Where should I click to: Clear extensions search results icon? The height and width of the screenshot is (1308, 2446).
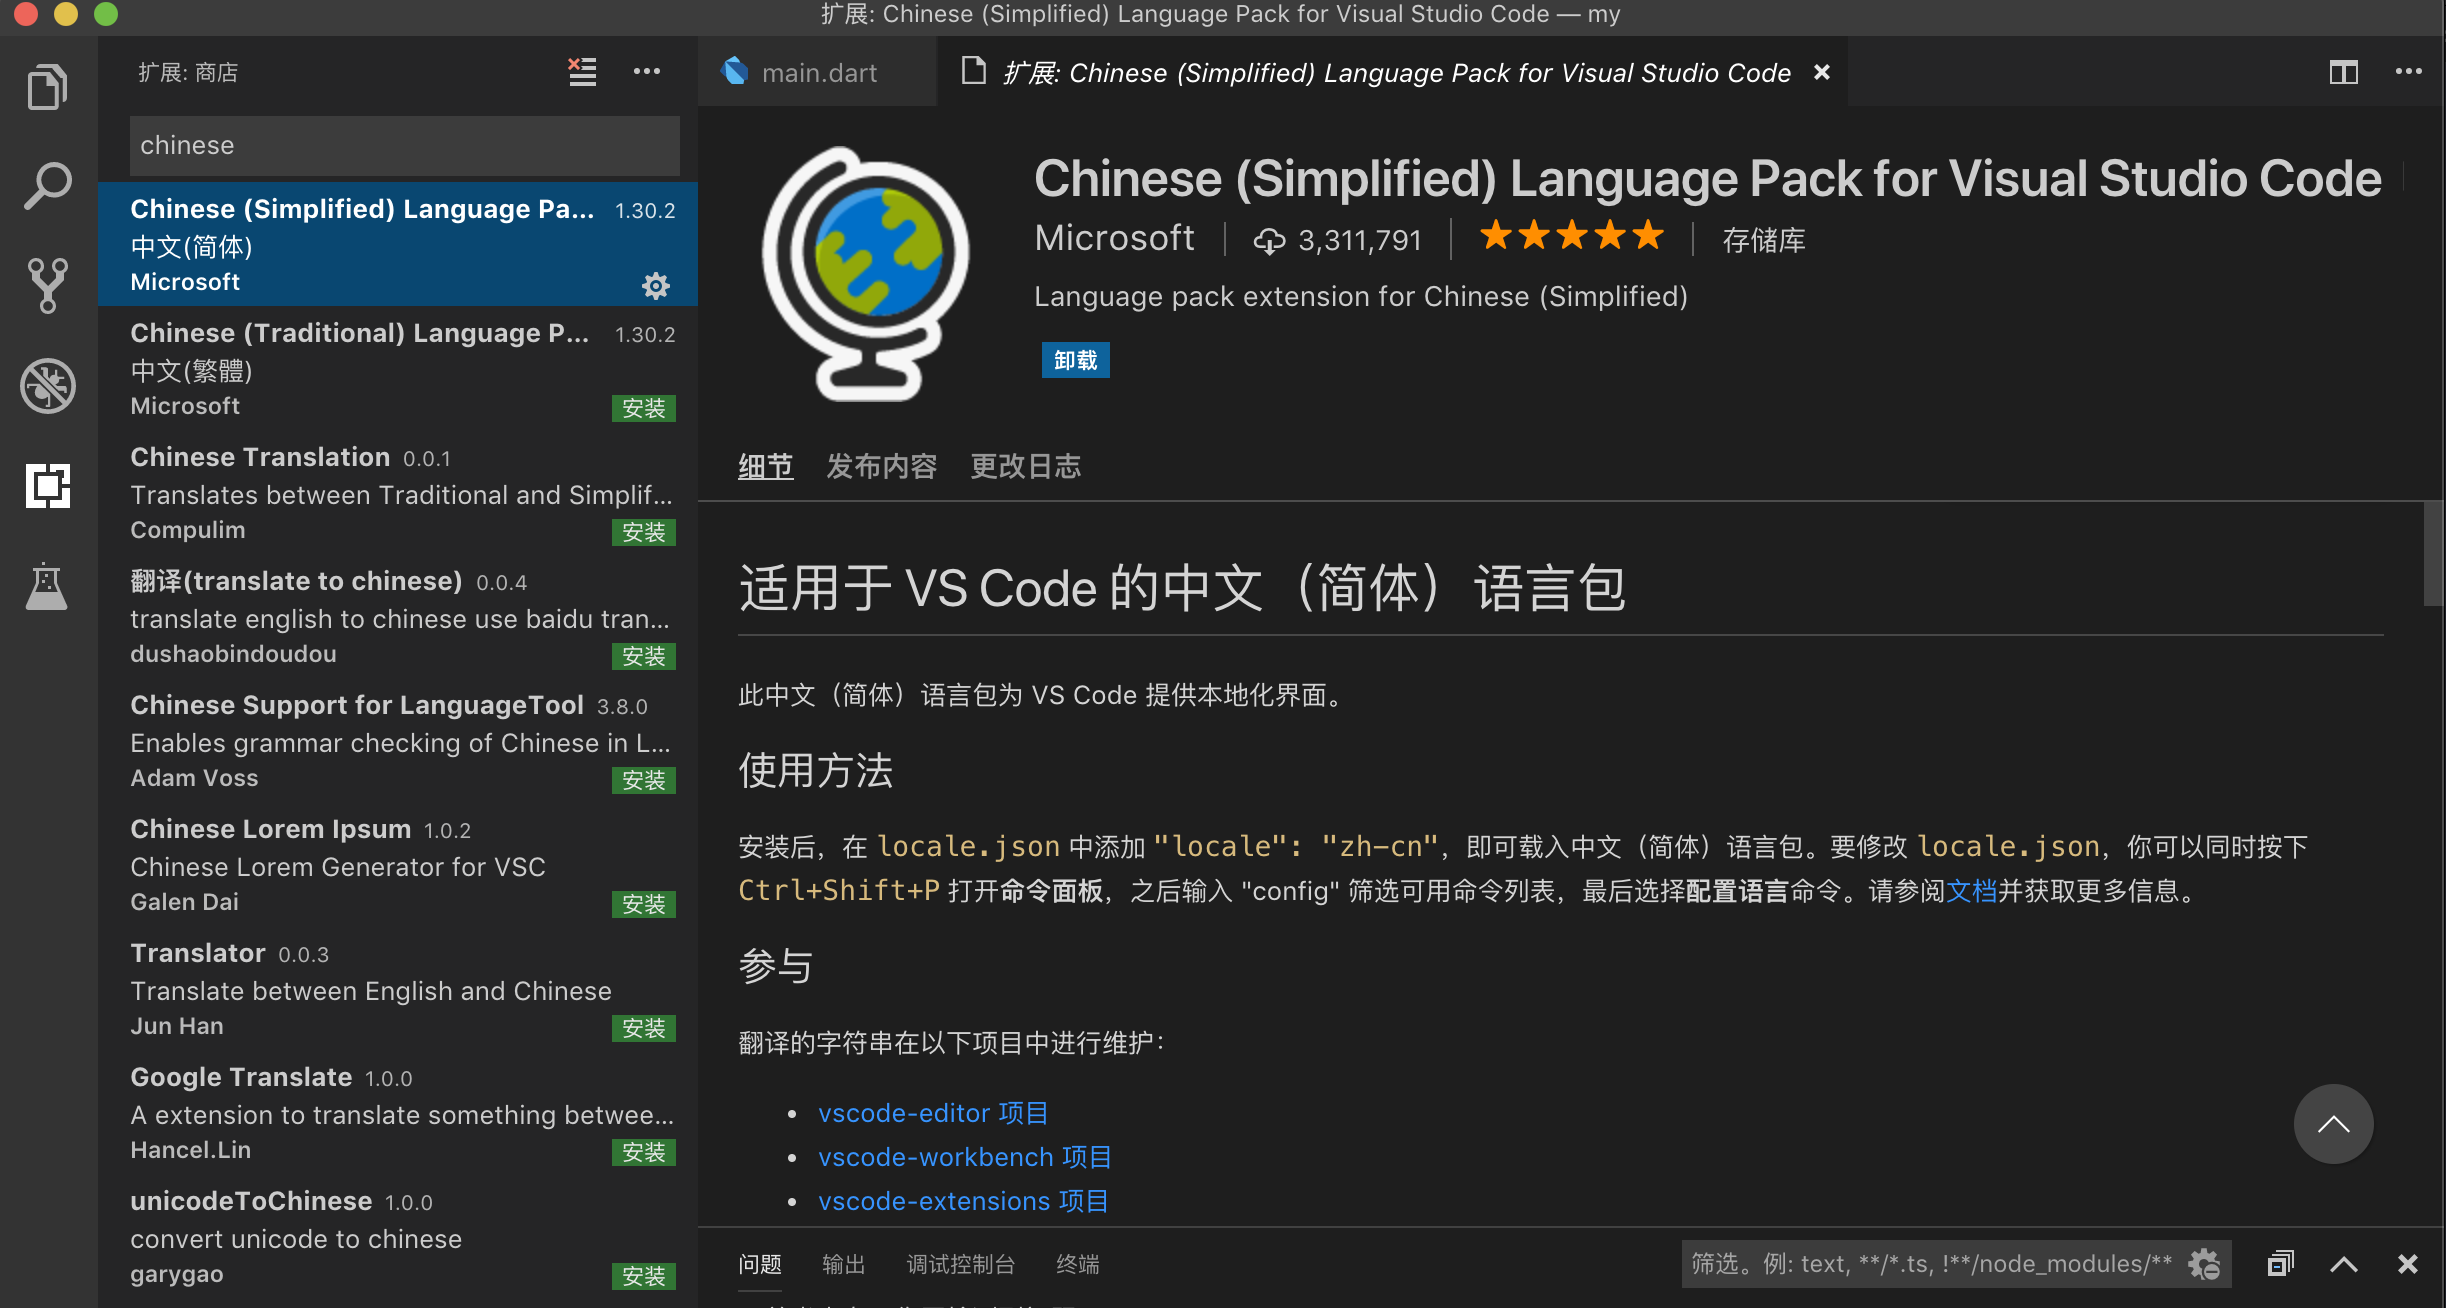[x=582, y=72]
